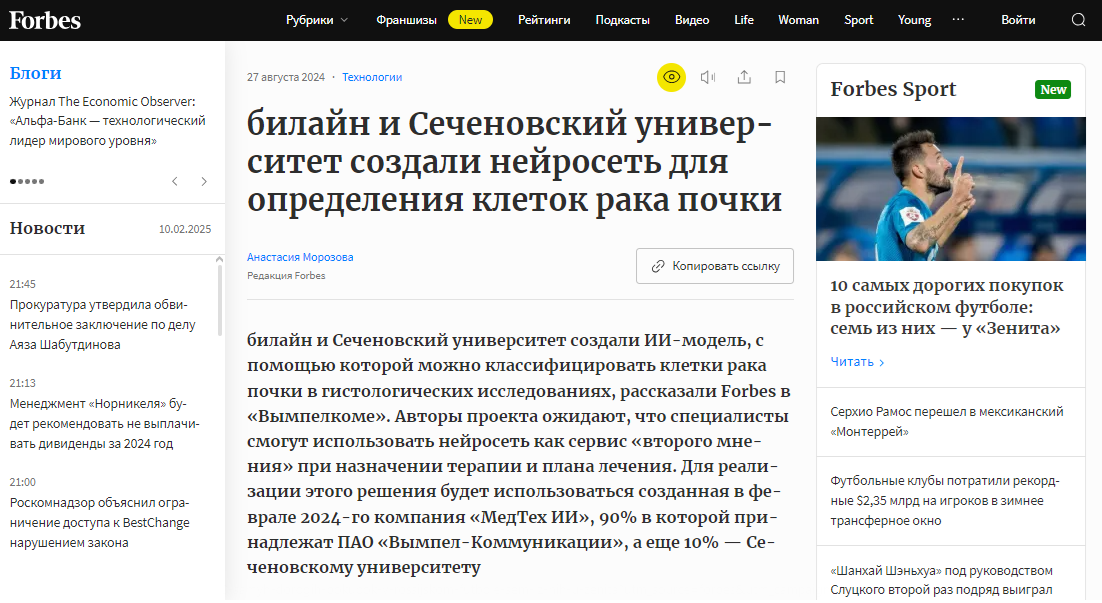Screen dimensions: 1102x603
Task: Share the article via share icon
Action: click(744, 77)
